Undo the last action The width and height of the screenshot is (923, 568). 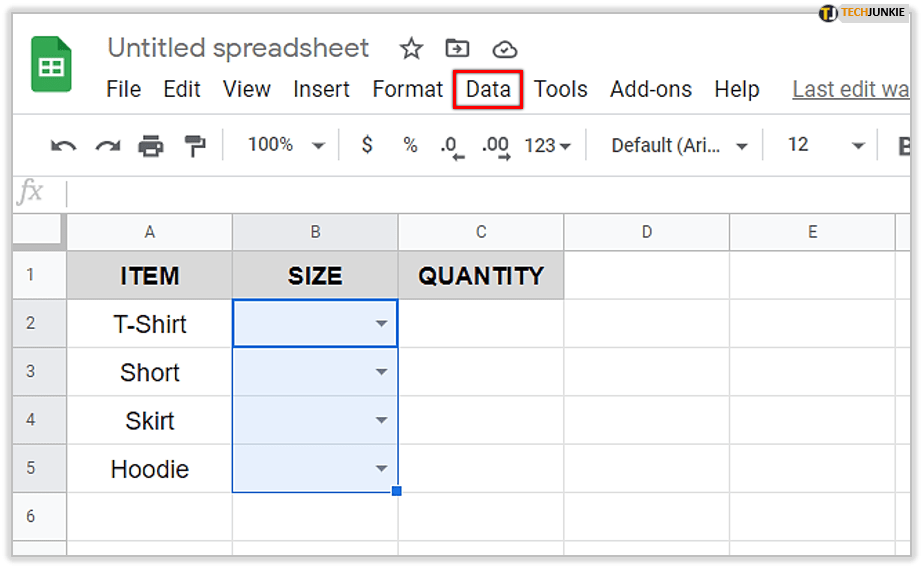pos(63,146)
